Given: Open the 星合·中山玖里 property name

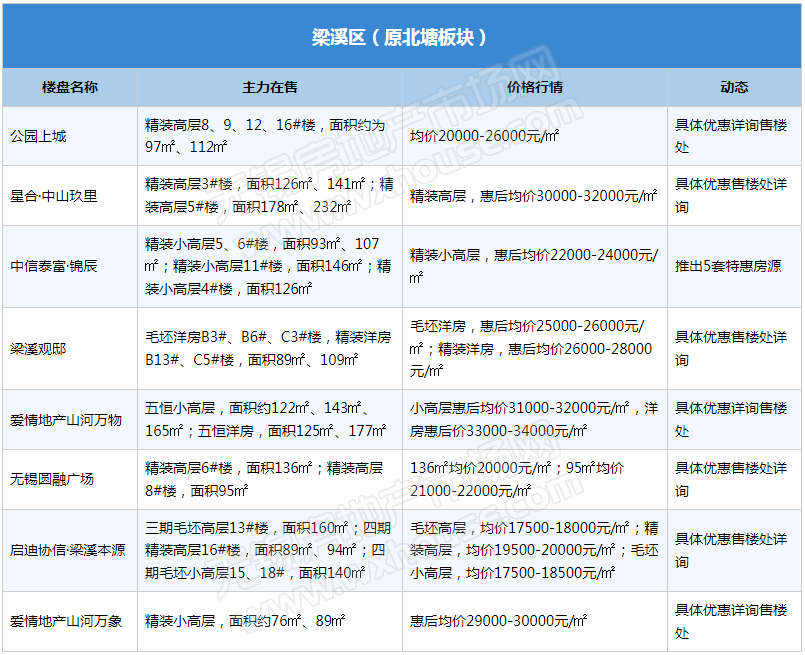Looking at the screenshot, I should point(54,196).
